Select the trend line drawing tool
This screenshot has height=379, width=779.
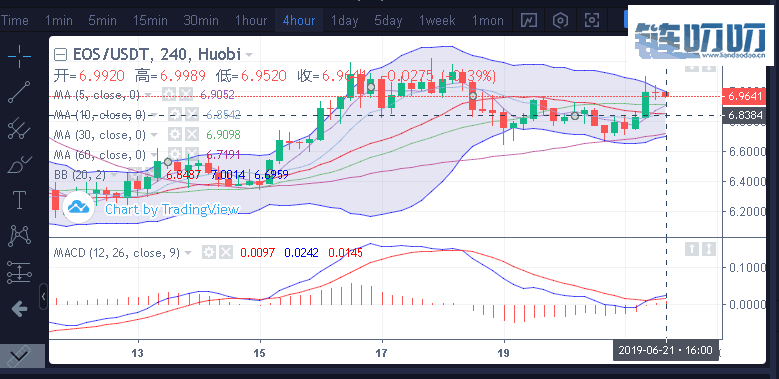[x=20, y=92]
